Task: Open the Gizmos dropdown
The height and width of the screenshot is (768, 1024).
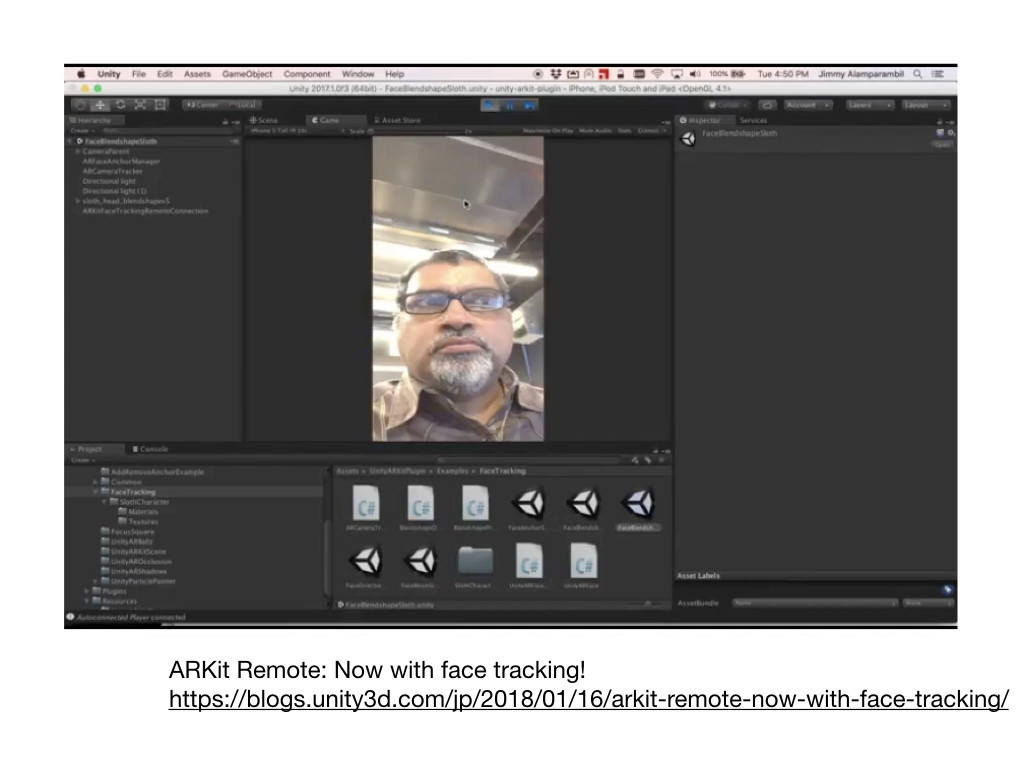Action: tap(652, 131)
